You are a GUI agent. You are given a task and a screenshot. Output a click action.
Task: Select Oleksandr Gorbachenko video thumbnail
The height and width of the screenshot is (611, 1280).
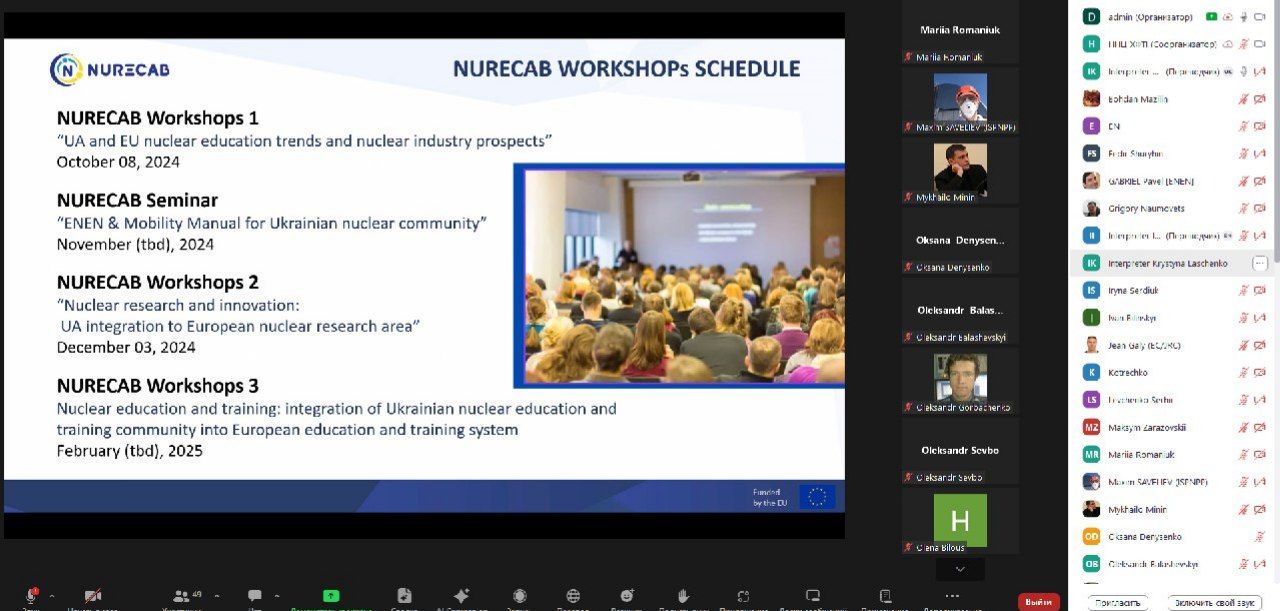pyautogui.click(x=960, y=381)
